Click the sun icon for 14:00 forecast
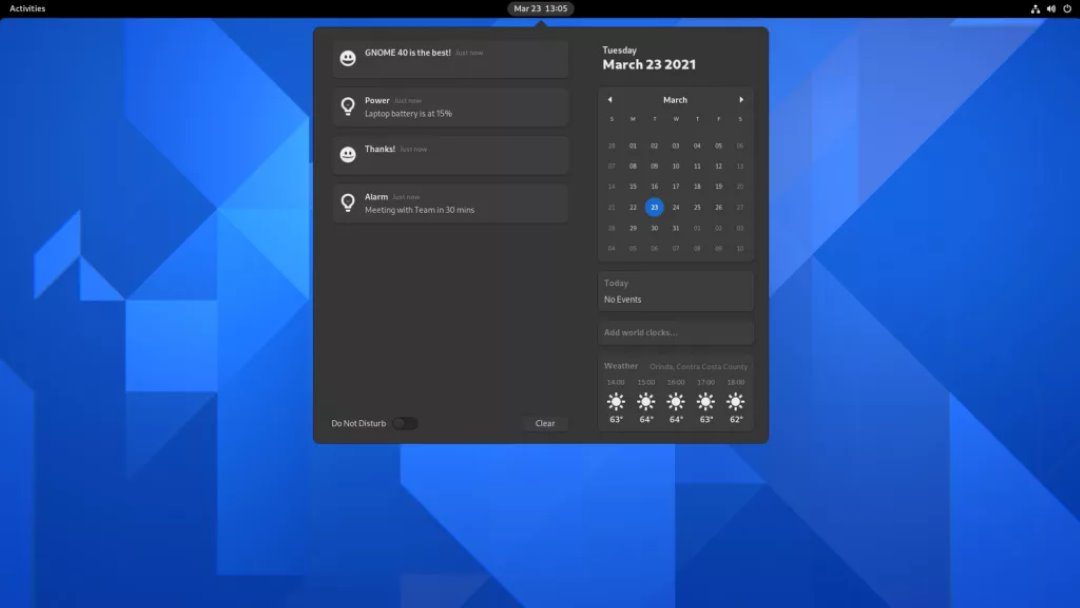This screenshot has height=608, width=1080. (616, 401)
